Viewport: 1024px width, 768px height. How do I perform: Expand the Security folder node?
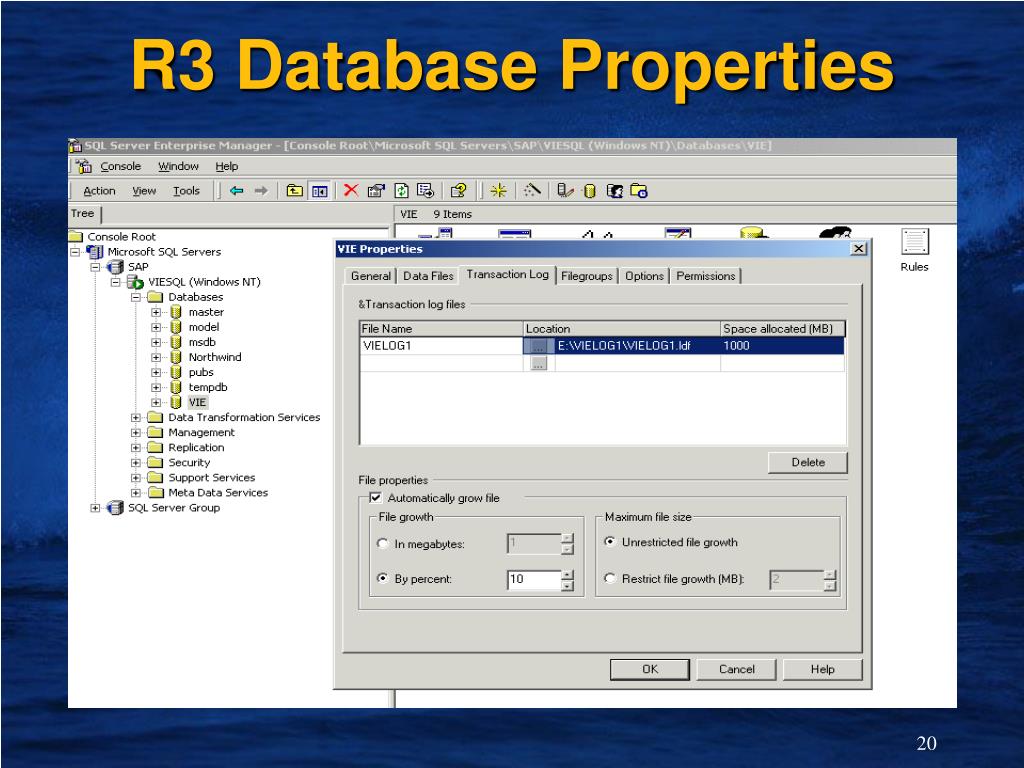(x=136, y=462)
